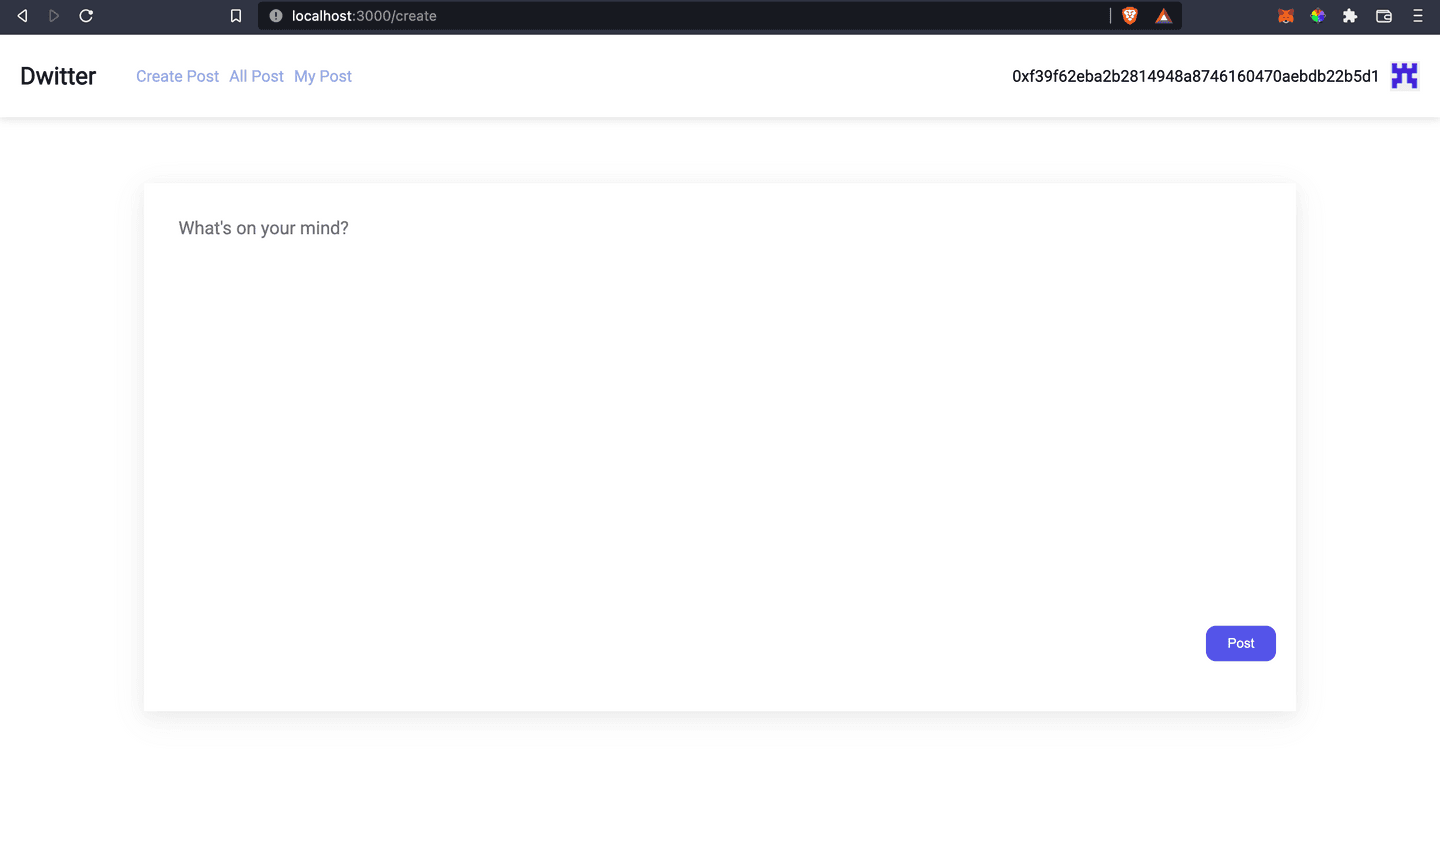Click the browser back arrow
Screen dimensions: 1440x860
pyautogui.click(x=22, y=16)
